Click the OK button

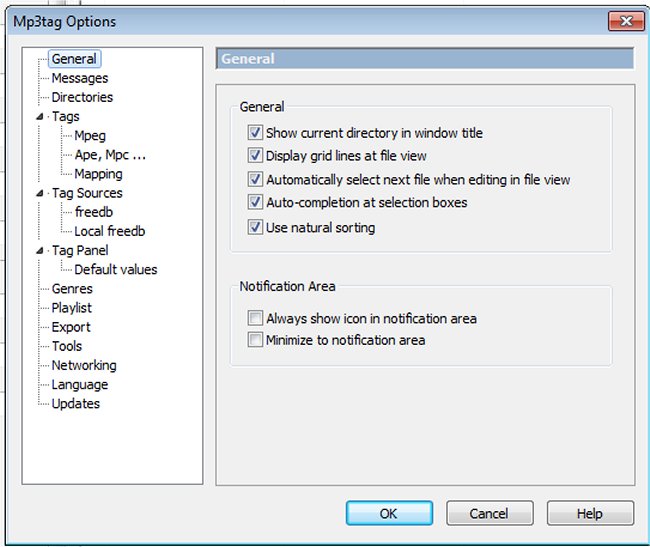click(x=389, y=513)
